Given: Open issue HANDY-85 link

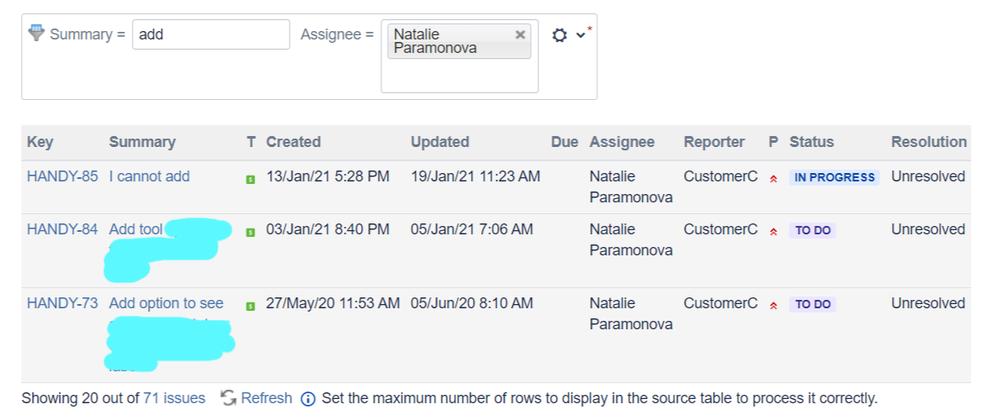Looking at the screenshot, I should (x=62, y=176).
